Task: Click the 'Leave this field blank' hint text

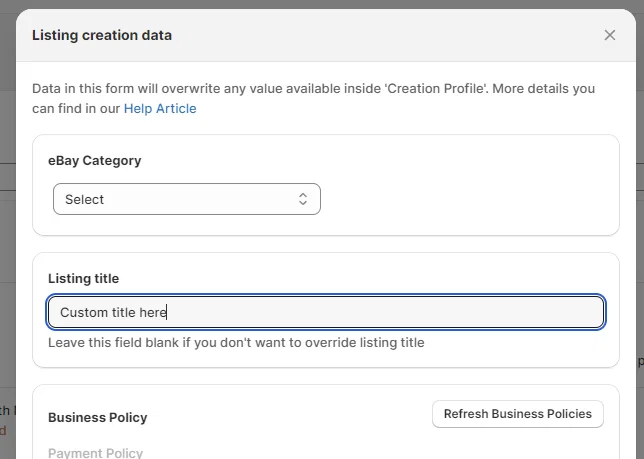Action: [x=236, y=342]
